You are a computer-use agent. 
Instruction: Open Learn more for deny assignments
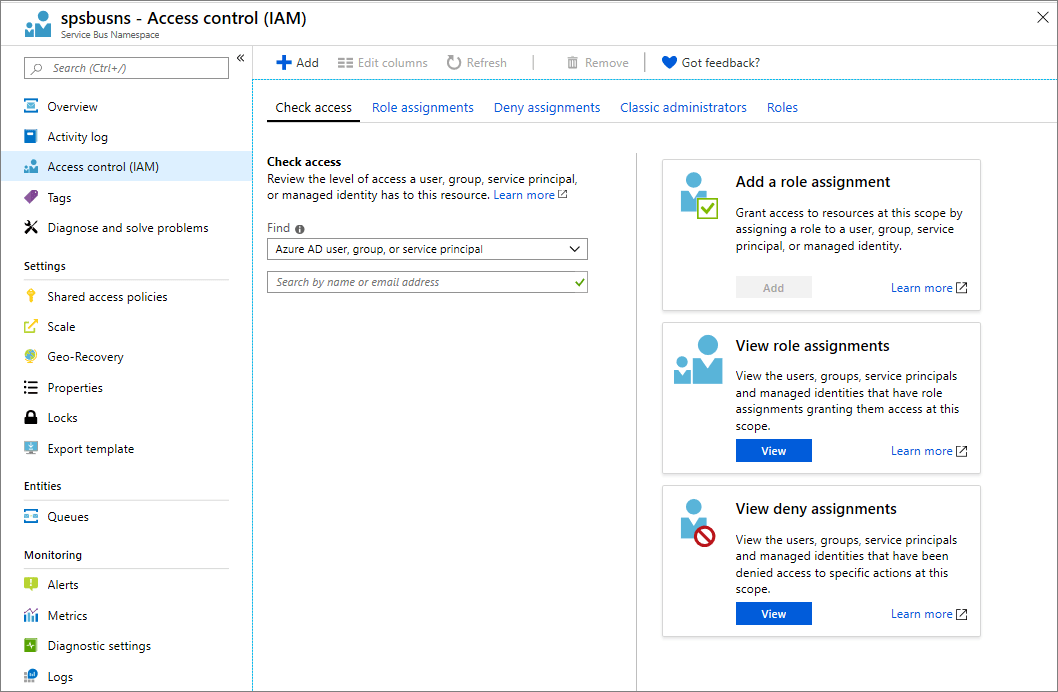click(922, 613)
